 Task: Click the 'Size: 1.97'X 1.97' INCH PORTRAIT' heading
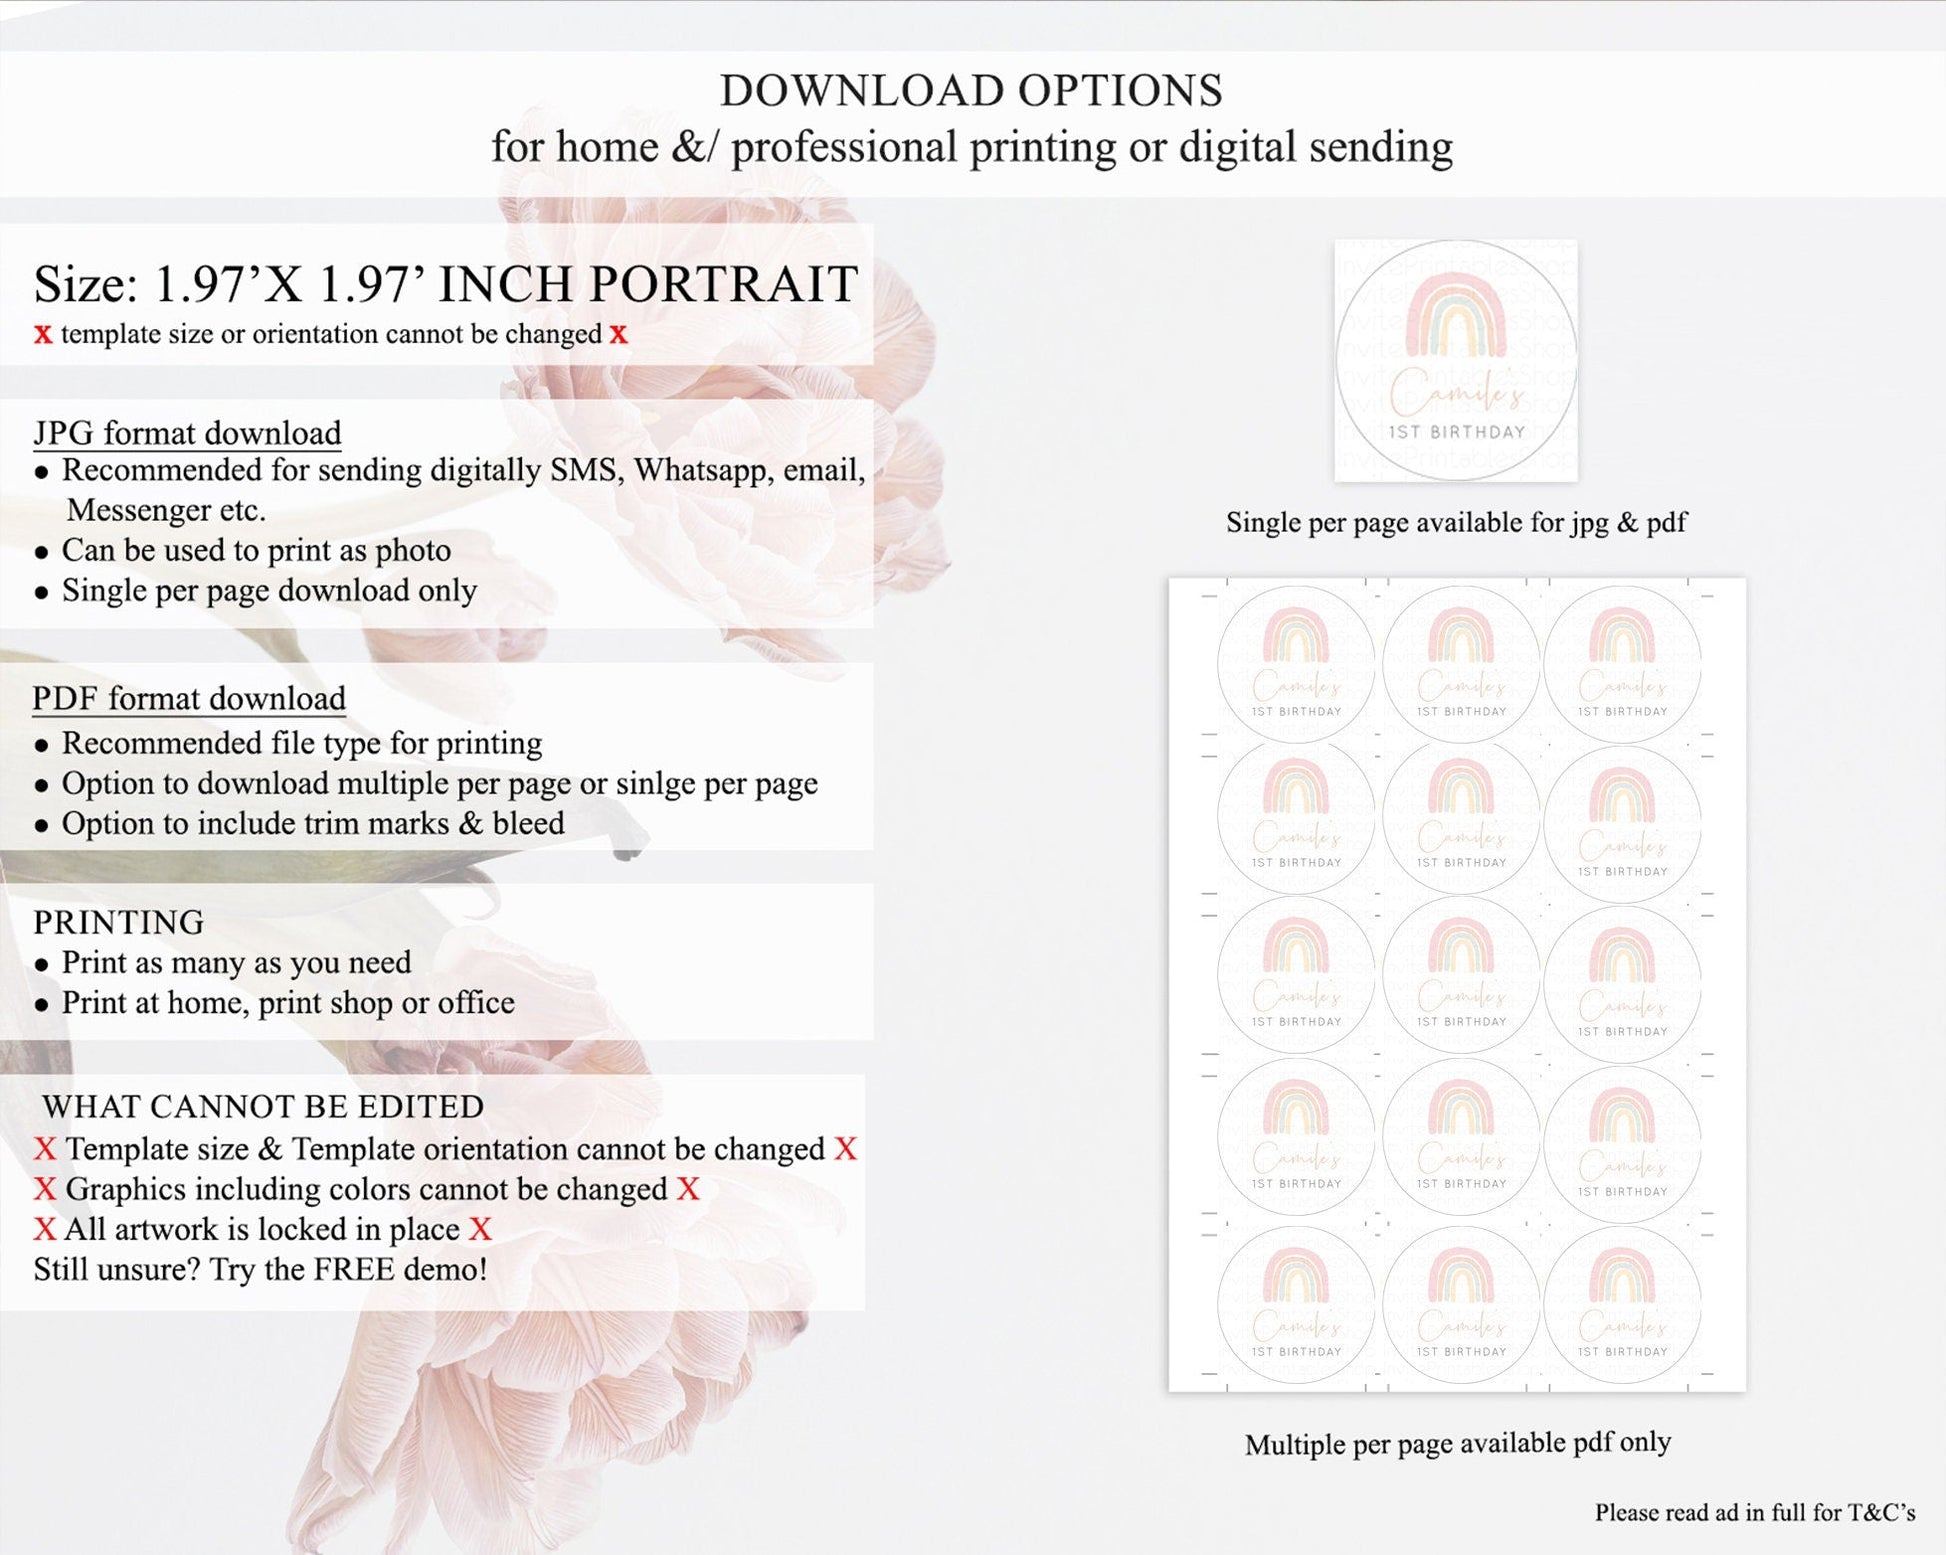(446, 284)
